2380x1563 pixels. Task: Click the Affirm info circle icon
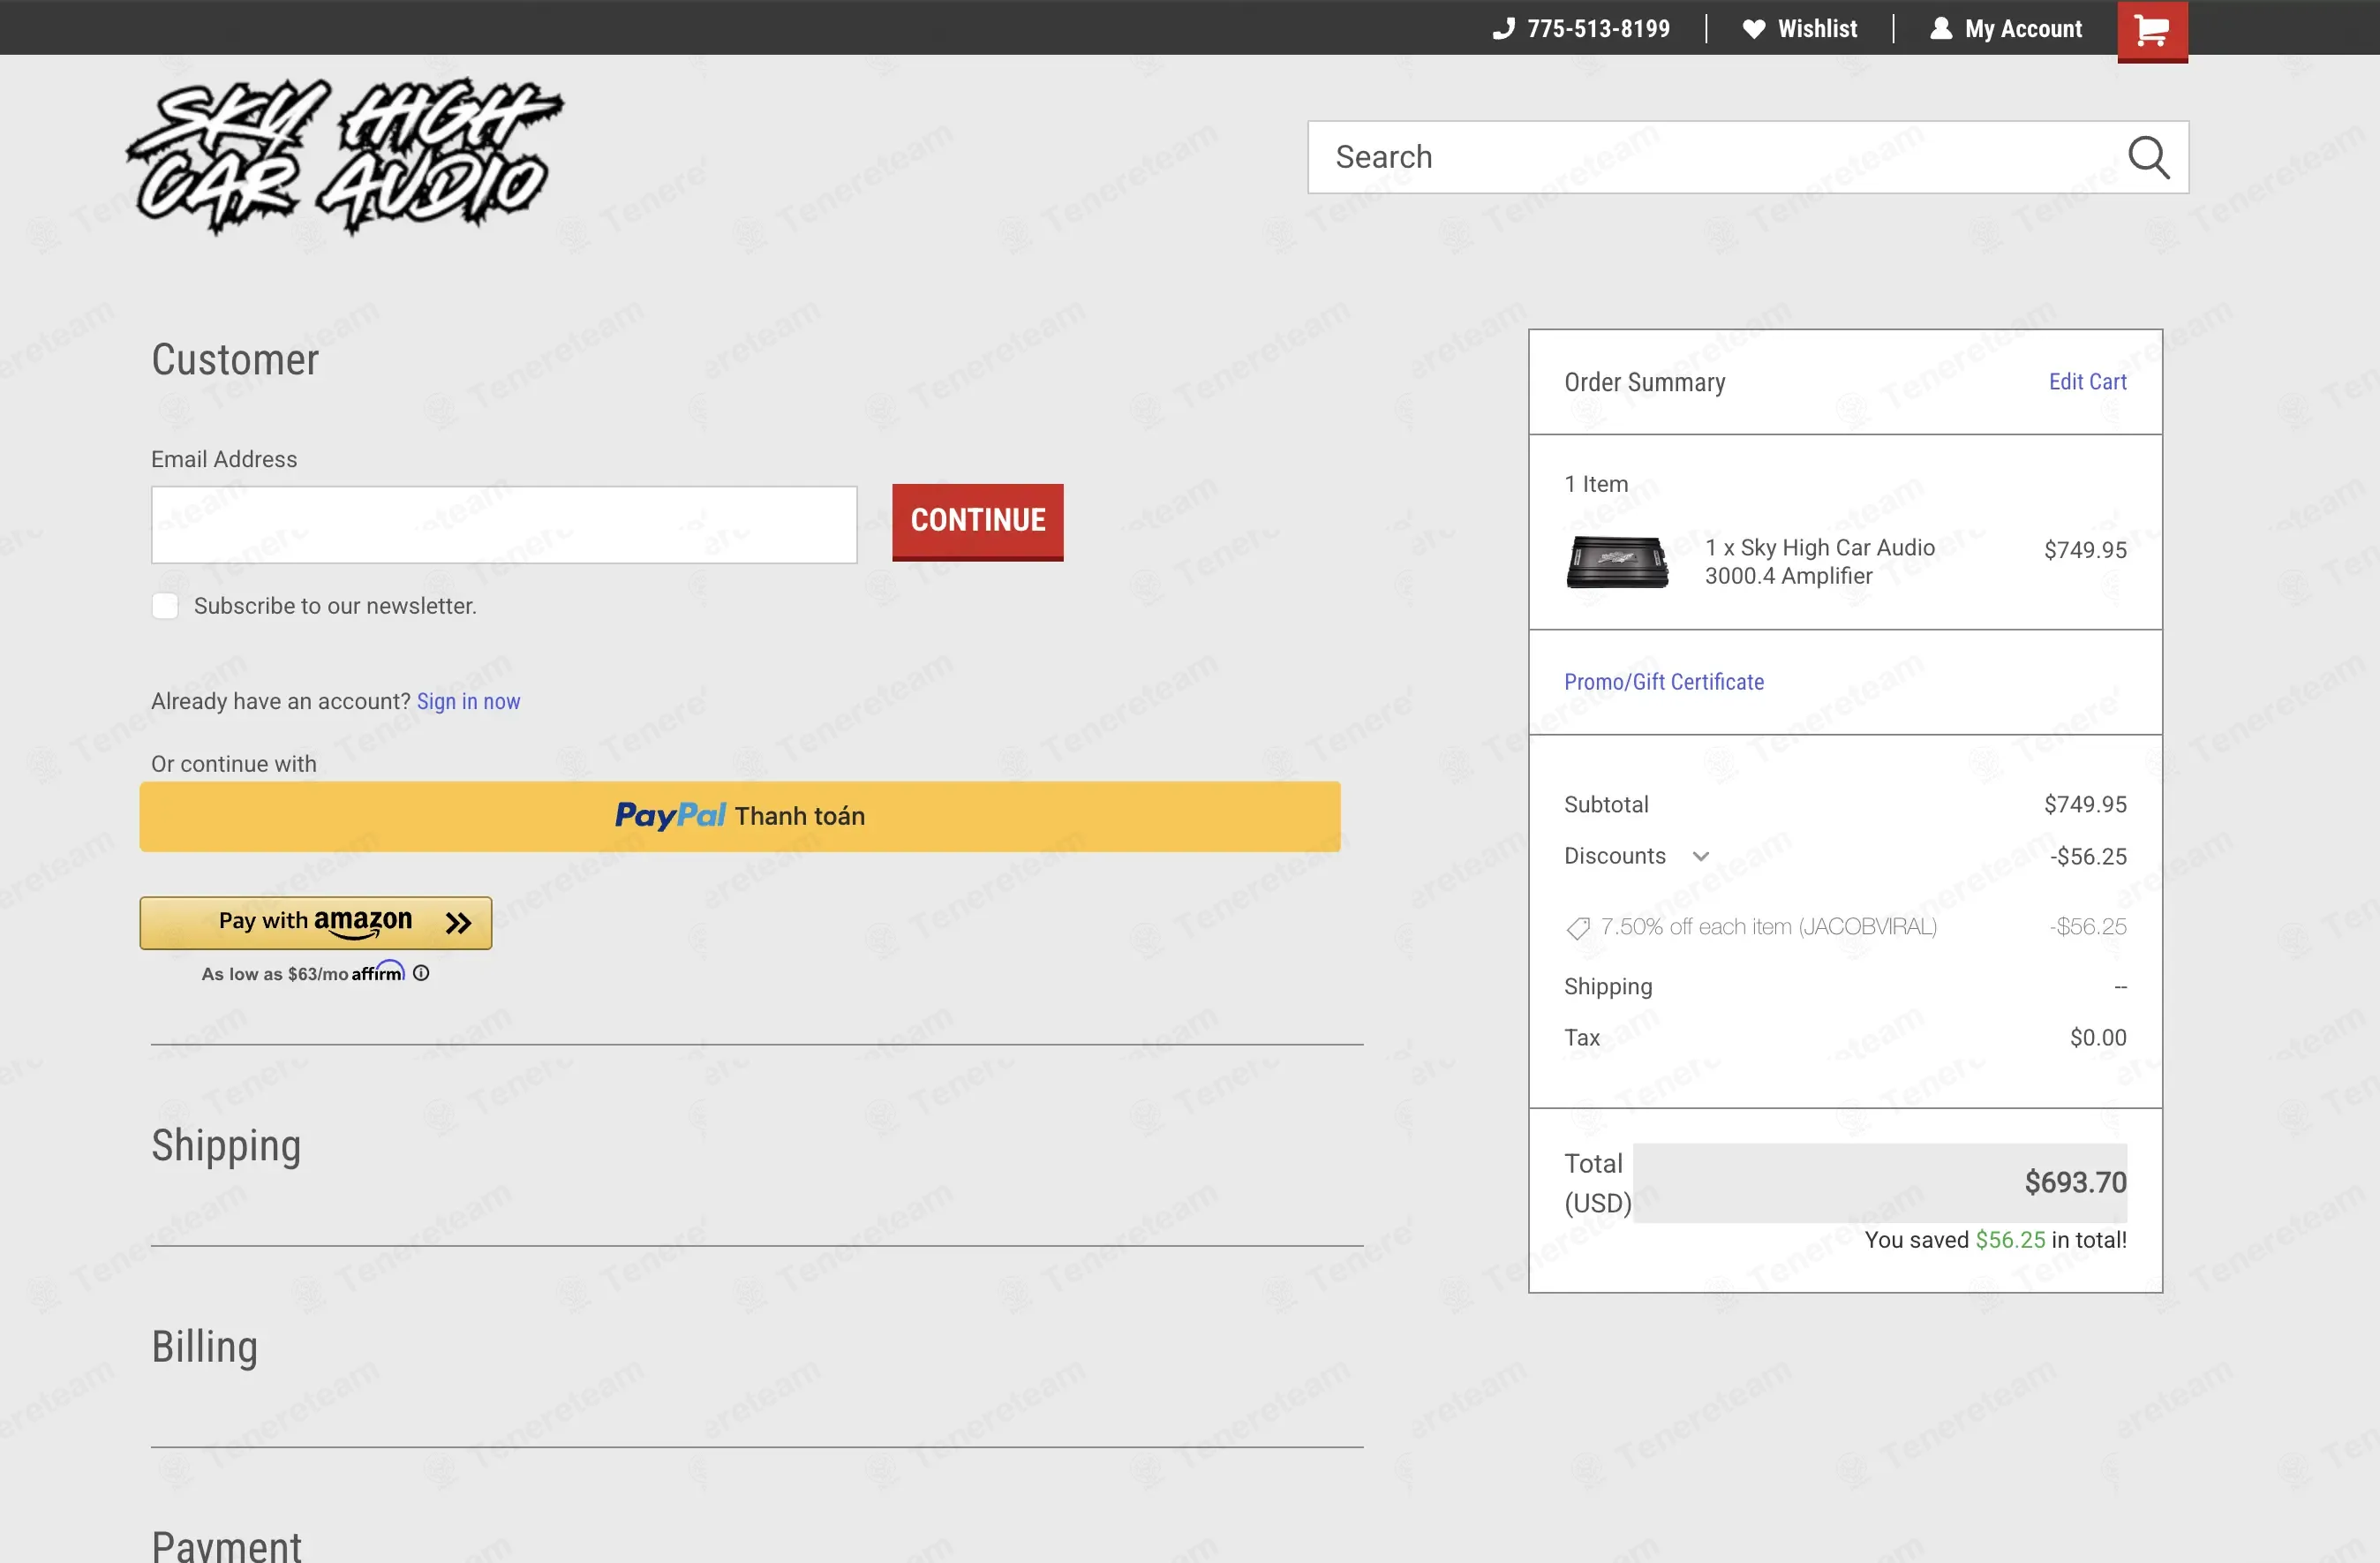(421, 973)
